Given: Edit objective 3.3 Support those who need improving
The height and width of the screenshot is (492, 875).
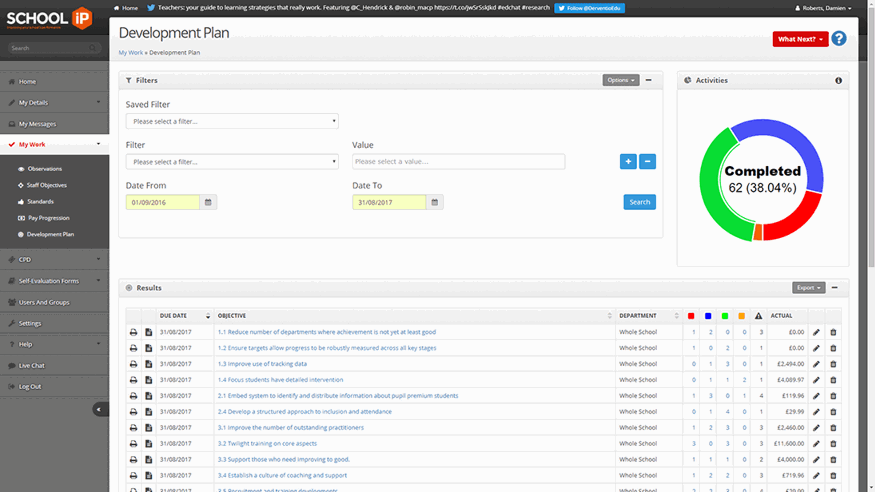Looking at the screenshot, I should [816, 460].
